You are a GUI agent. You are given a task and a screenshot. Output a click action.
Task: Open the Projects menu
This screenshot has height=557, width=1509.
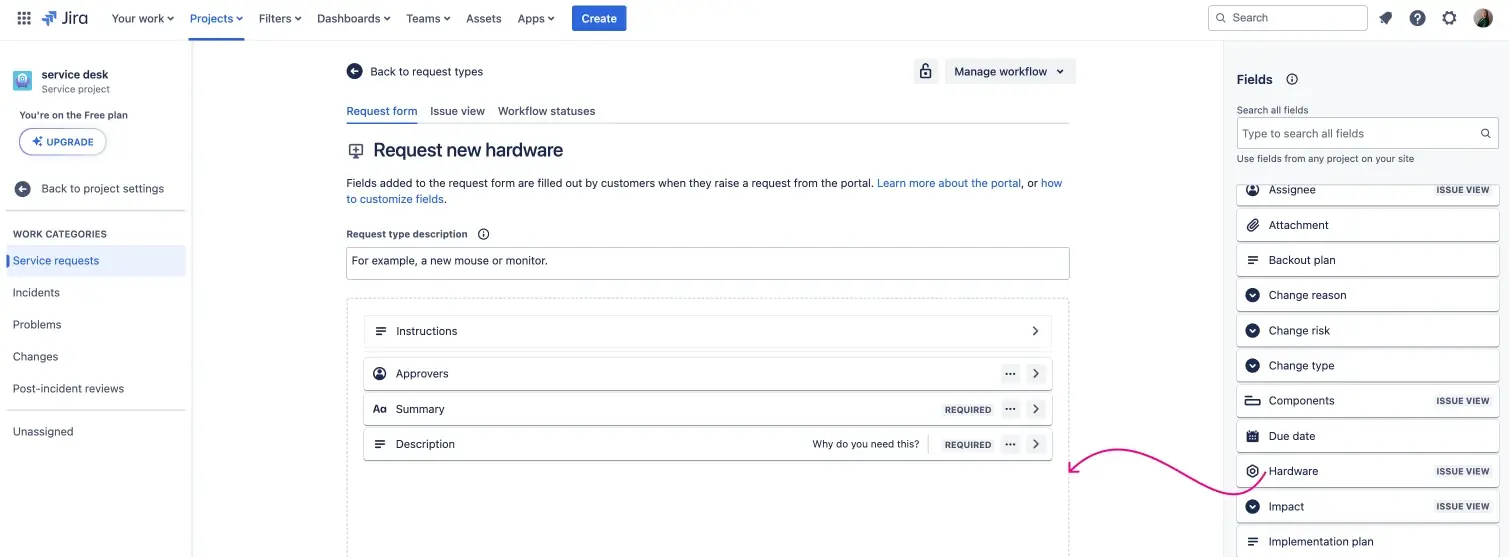coord(216,18)
